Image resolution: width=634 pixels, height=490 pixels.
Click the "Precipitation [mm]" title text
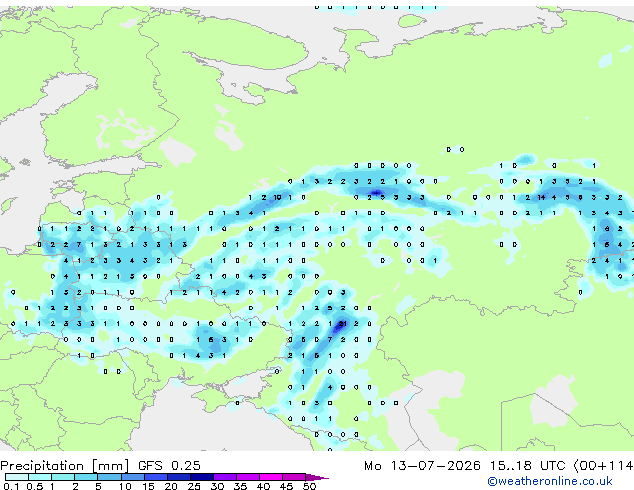tap(65, 466)
